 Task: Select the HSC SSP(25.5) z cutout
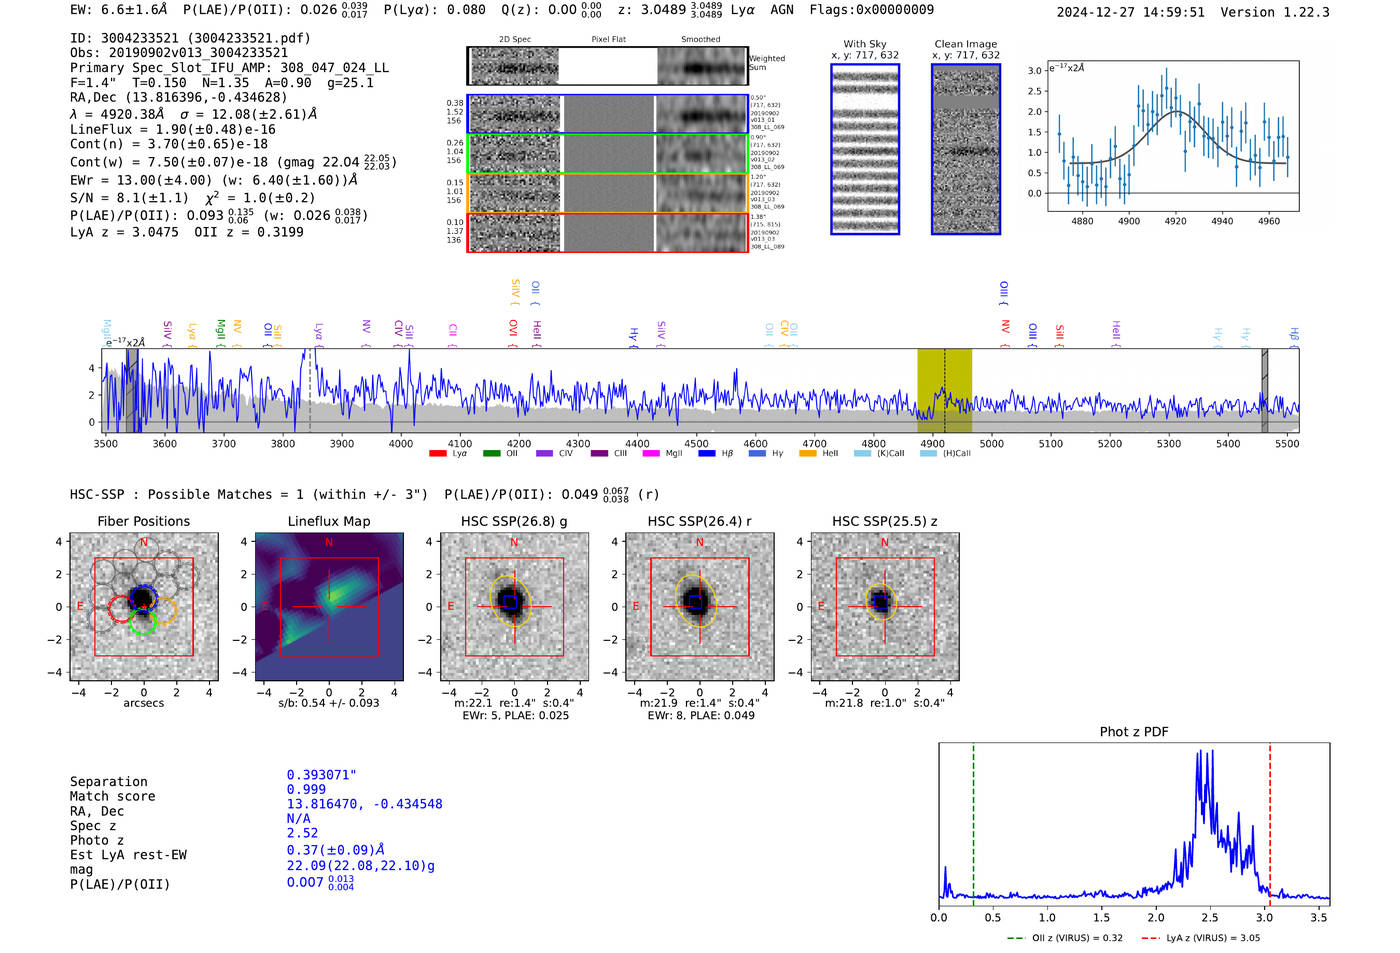(x=885, y=607)
